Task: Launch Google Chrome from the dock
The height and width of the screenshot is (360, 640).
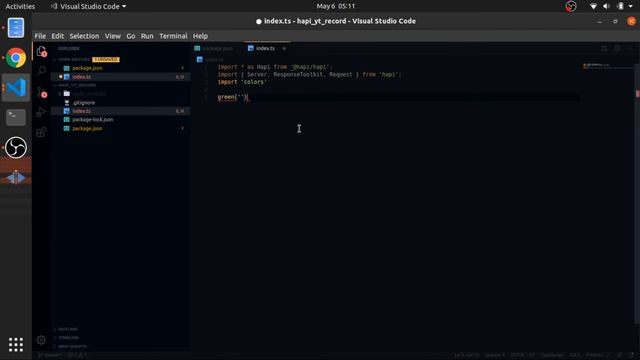Action: coord(16,58)
